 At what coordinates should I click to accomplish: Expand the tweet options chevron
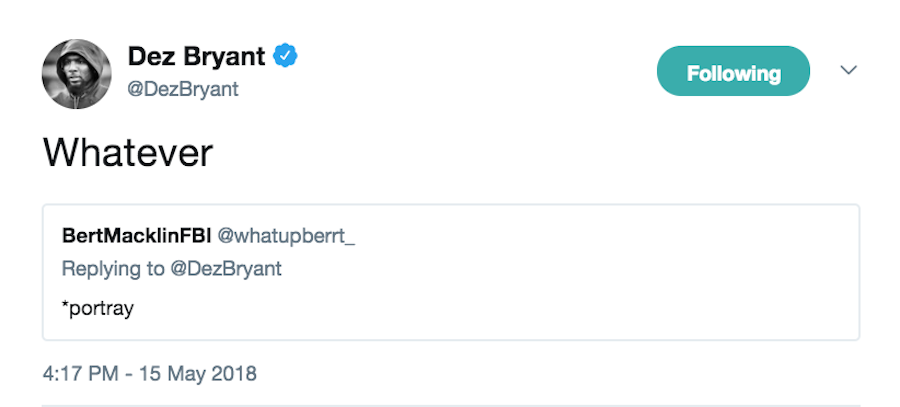[848, 71]
